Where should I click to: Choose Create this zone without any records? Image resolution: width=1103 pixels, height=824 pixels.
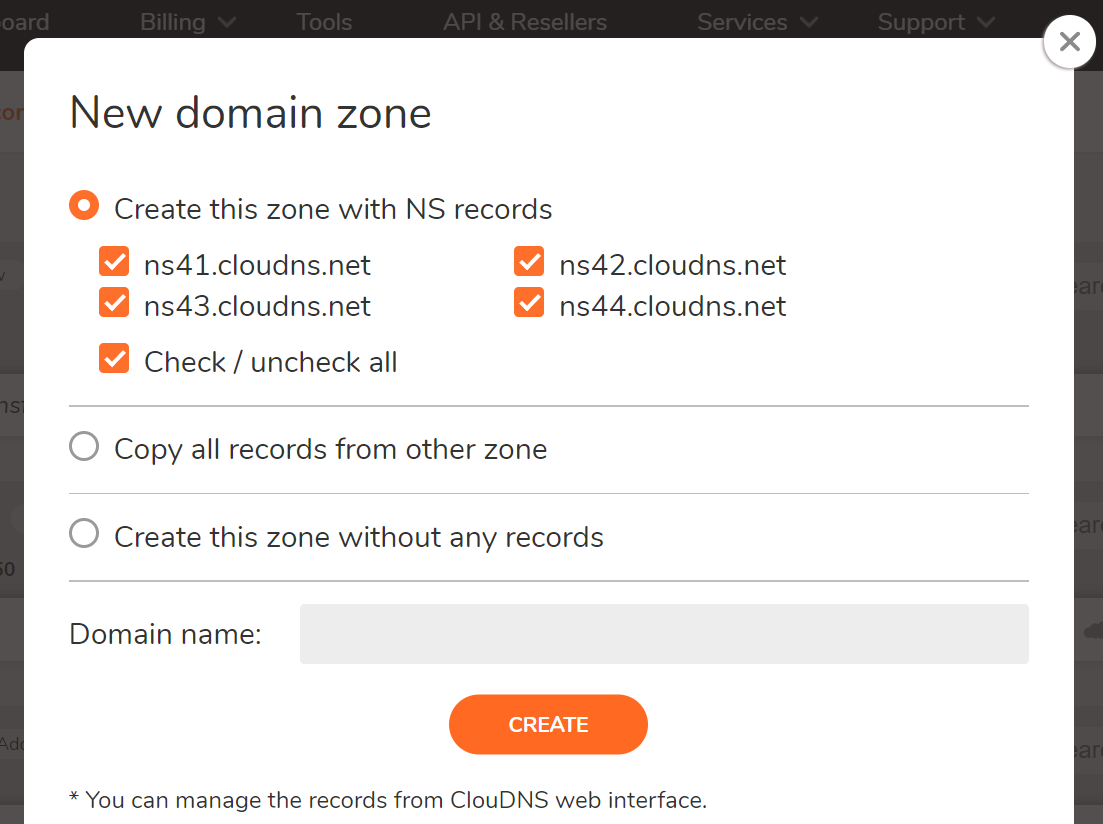tap(84, 533)
